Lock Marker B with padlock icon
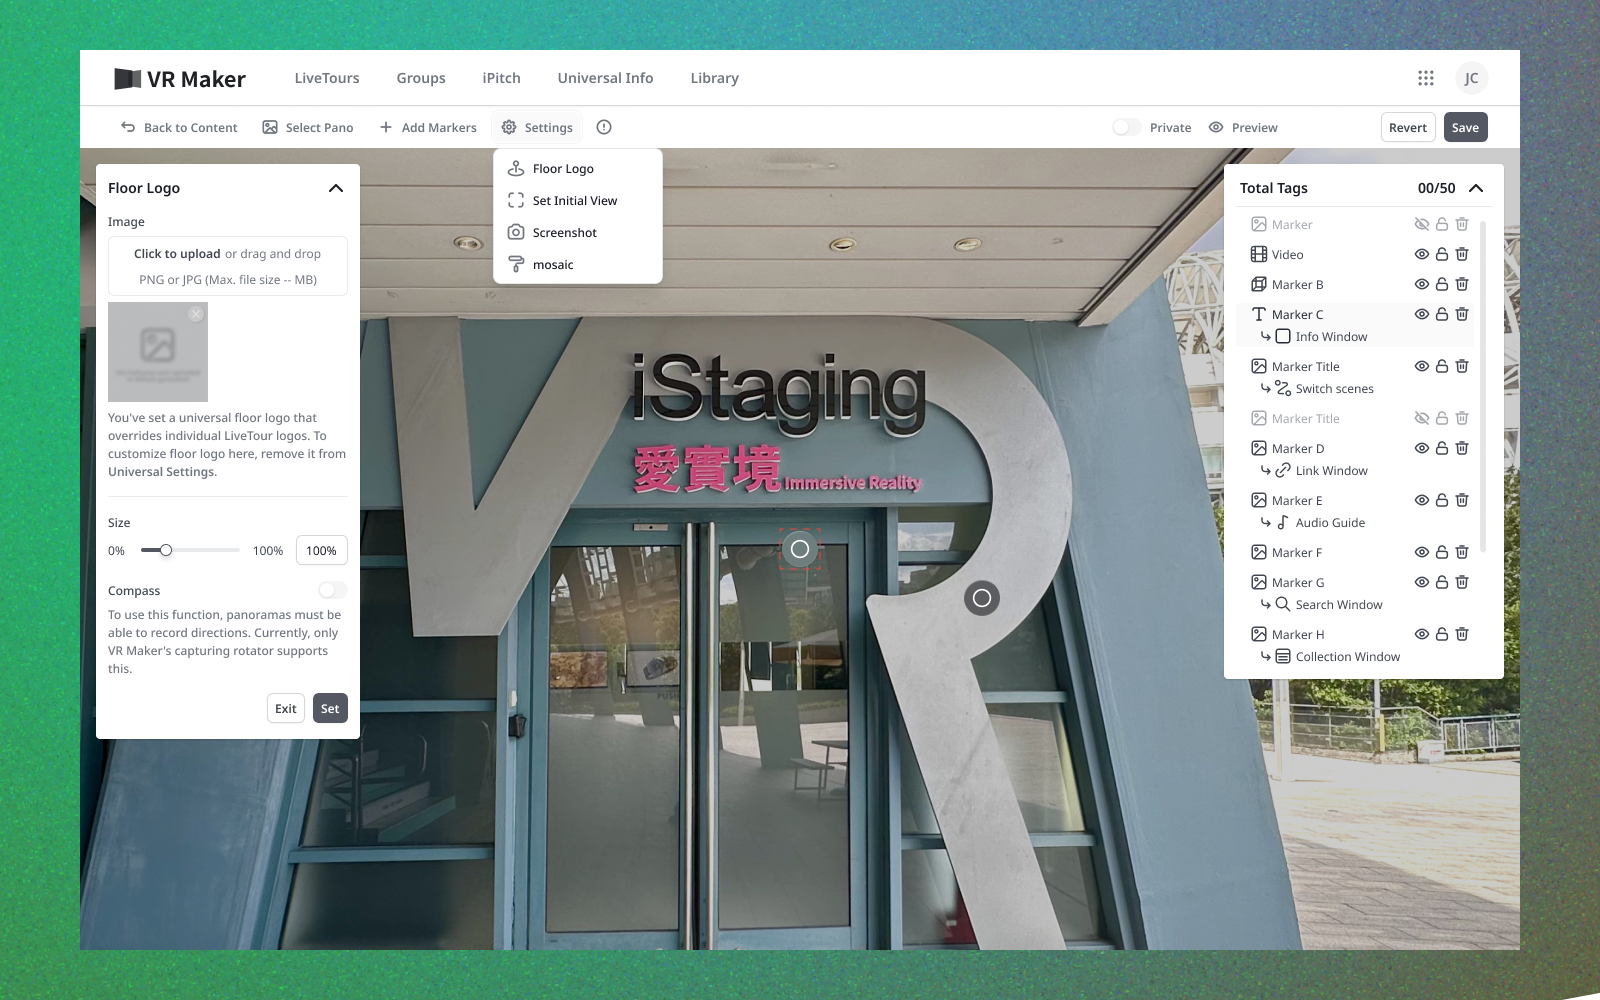This screenshot has width=1600, height=1000. 1442,284
